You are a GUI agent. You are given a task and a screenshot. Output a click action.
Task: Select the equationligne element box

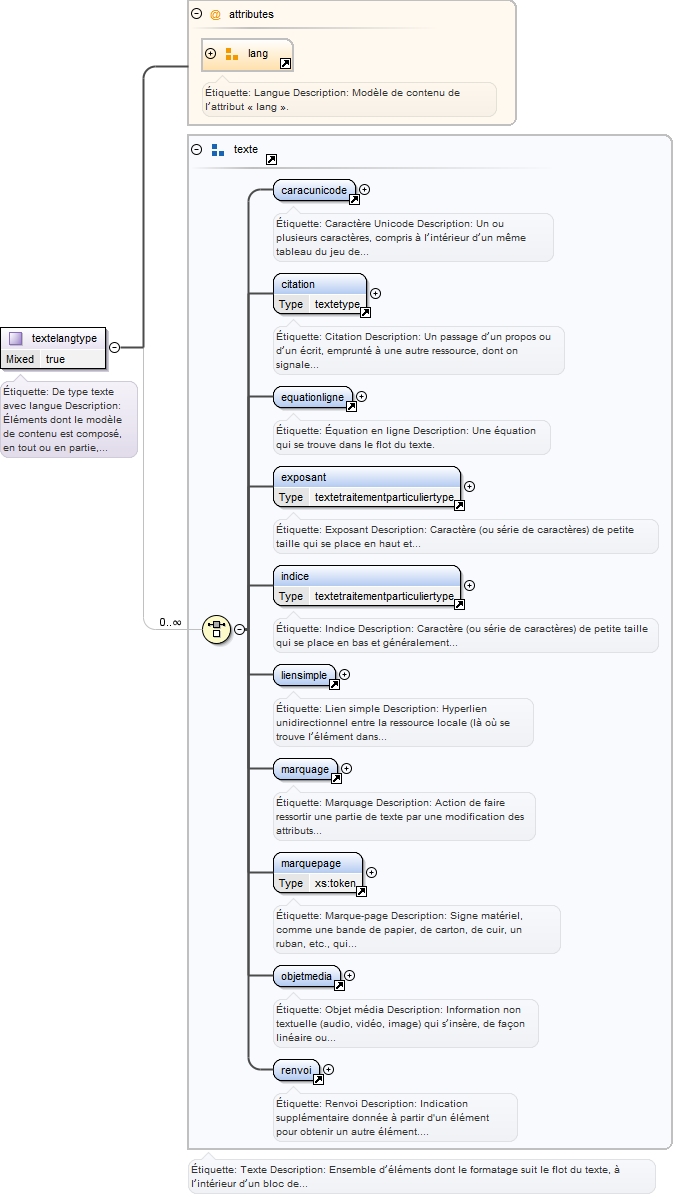point(313,397)
